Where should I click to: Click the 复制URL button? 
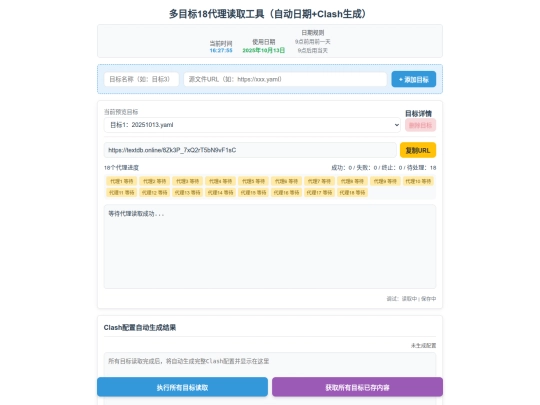pyautogui.click(x=418, y=150)
